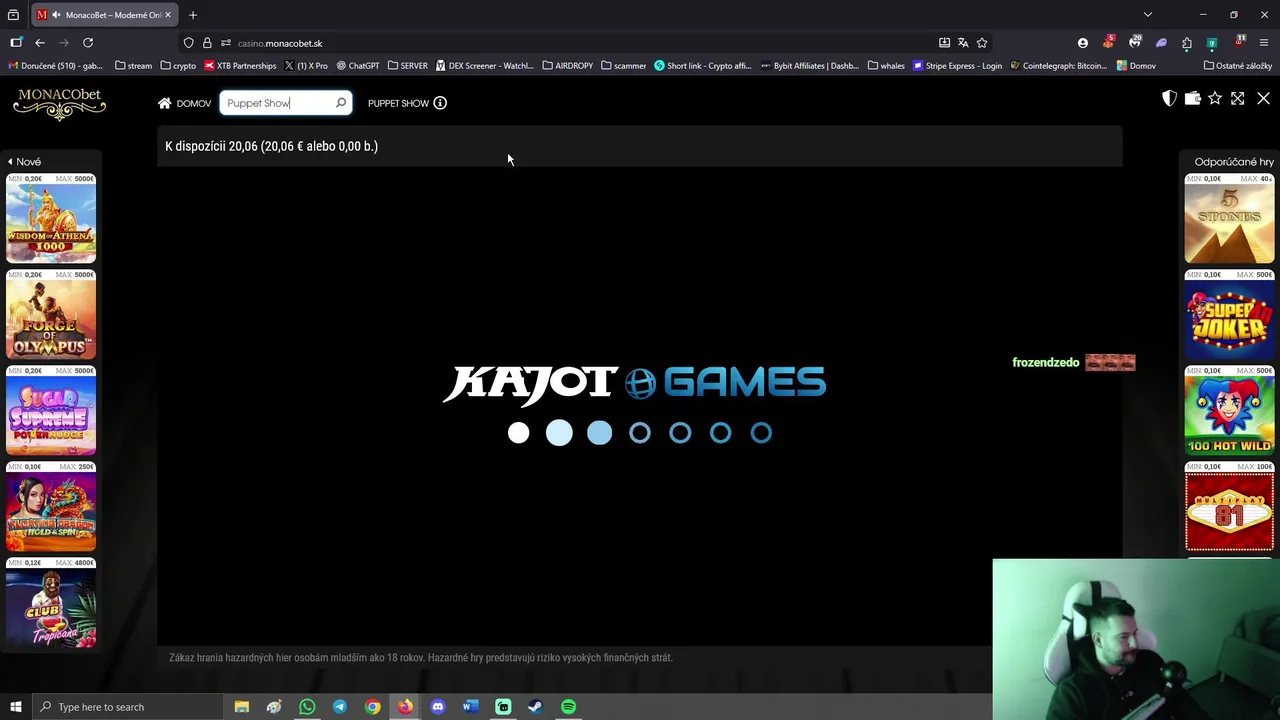
Task: Open the responsible gaming shield icon
Action: tap(1169, 98)
